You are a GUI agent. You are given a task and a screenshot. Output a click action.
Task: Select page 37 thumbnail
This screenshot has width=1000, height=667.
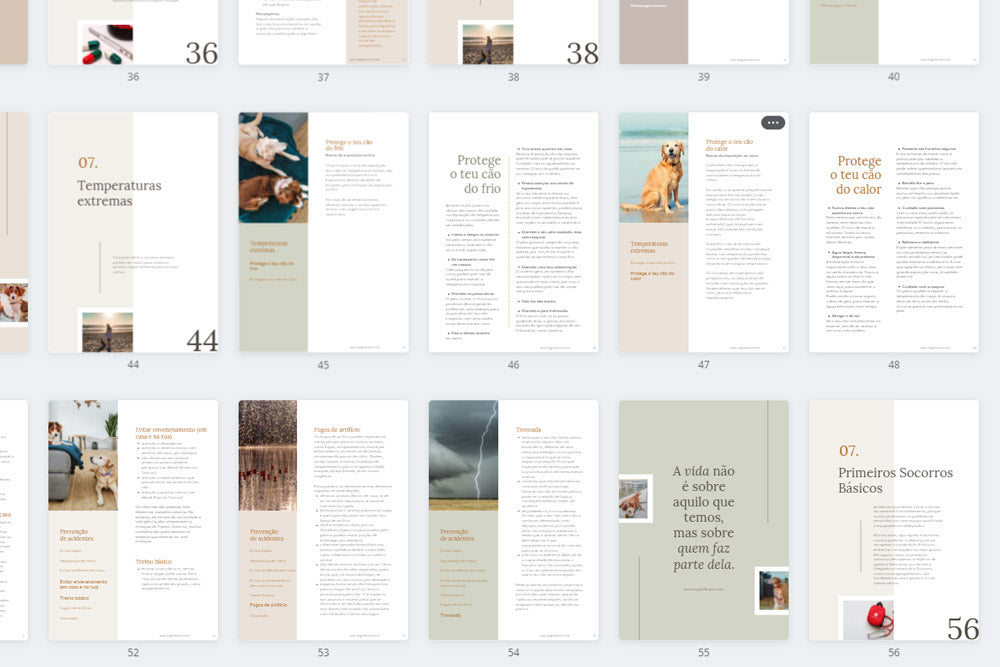[x=323, y=32]
